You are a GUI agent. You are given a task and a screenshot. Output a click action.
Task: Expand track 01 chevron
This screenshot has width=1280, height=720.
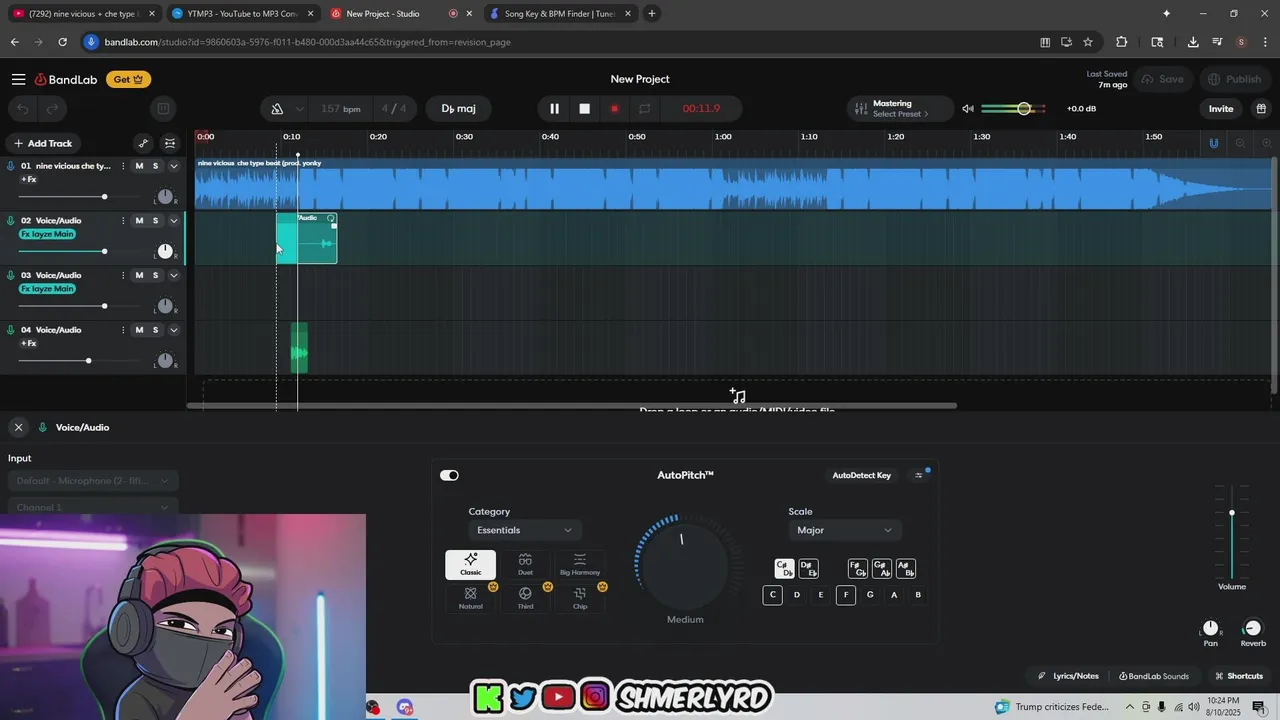point(174,166)
